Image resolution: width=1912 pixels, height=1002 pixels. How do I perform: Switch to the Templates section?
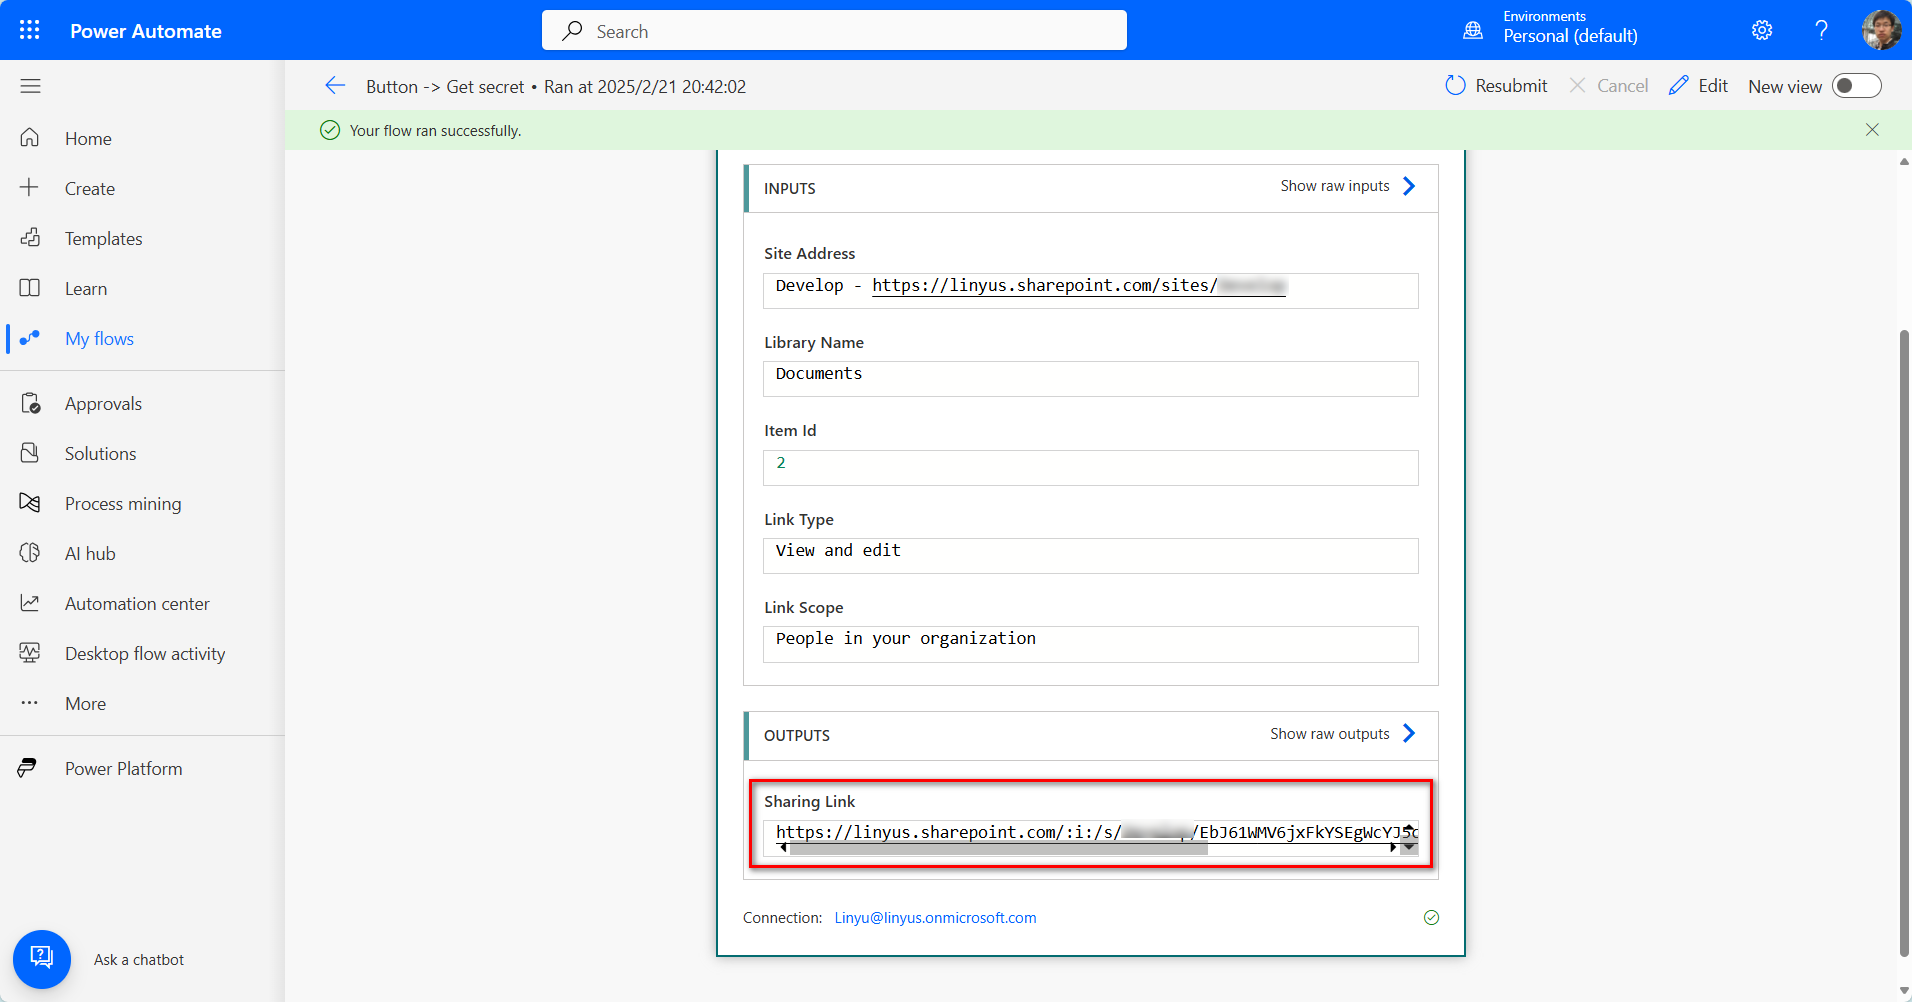pos(103,238)
